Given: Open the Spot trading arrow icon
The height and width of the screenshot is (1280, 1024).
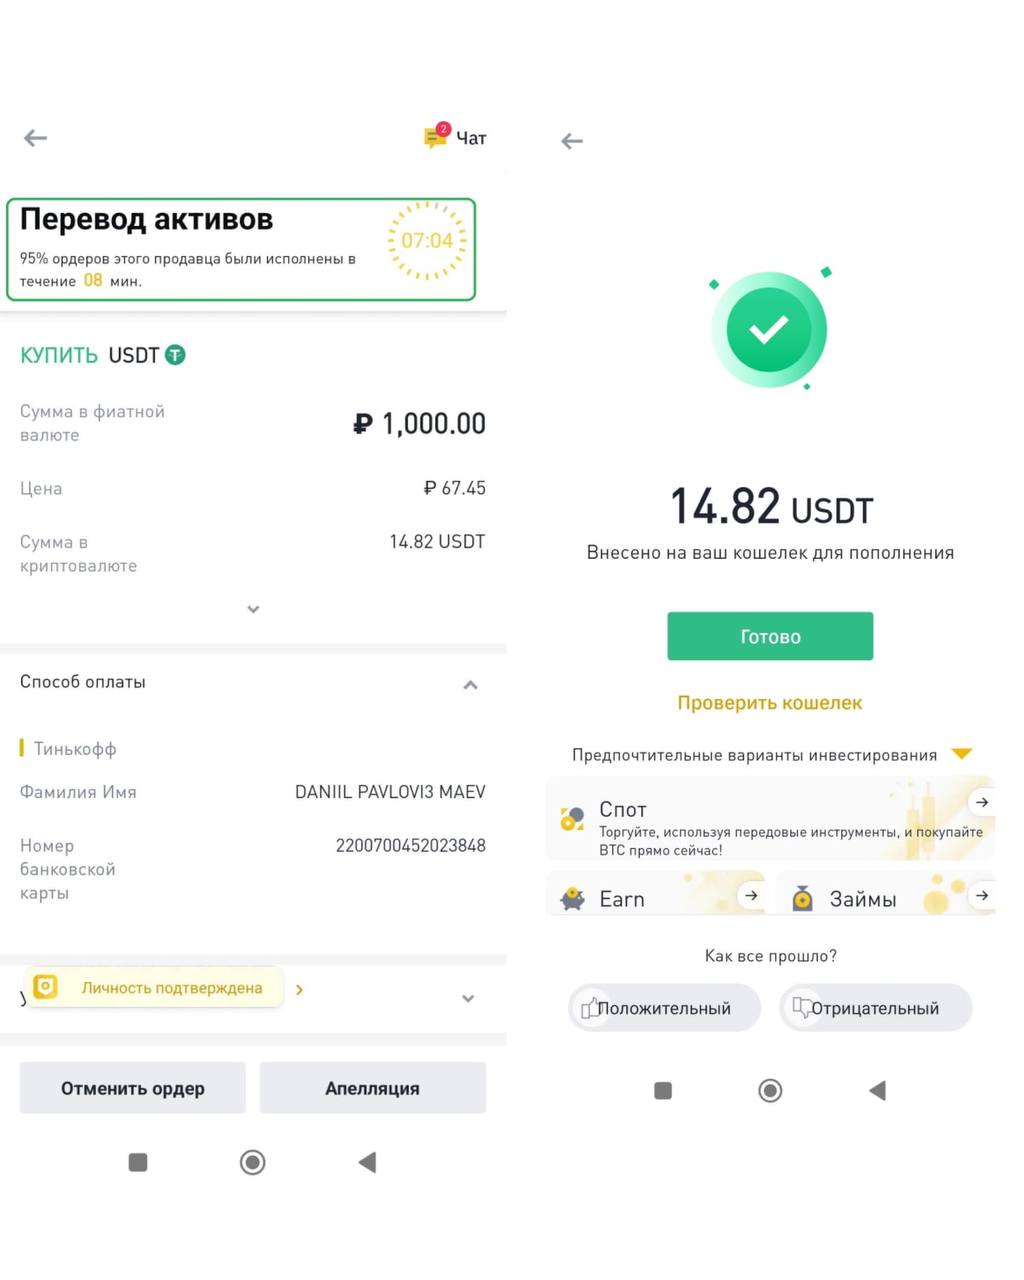Looking at the screenshot, I should tap(982, 802).
